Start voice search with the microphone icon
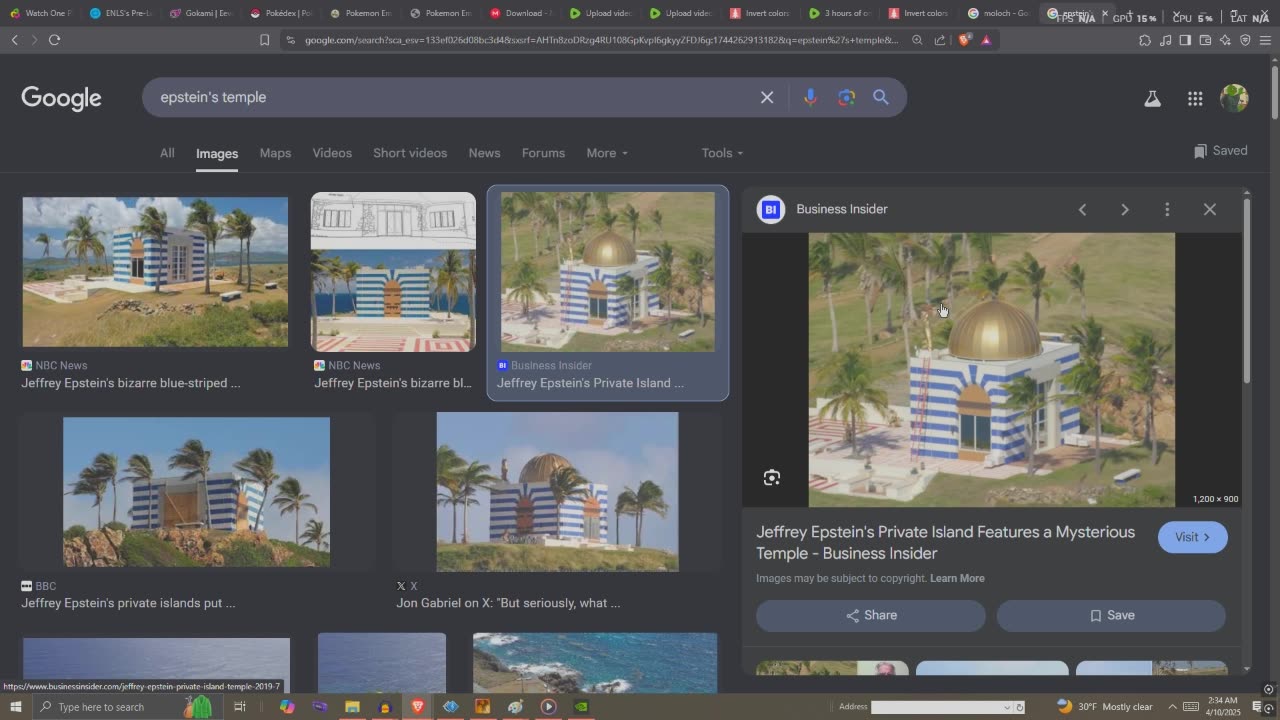Image resolution: width=1280 pixels, height=720 pixels. click(810, 97)
